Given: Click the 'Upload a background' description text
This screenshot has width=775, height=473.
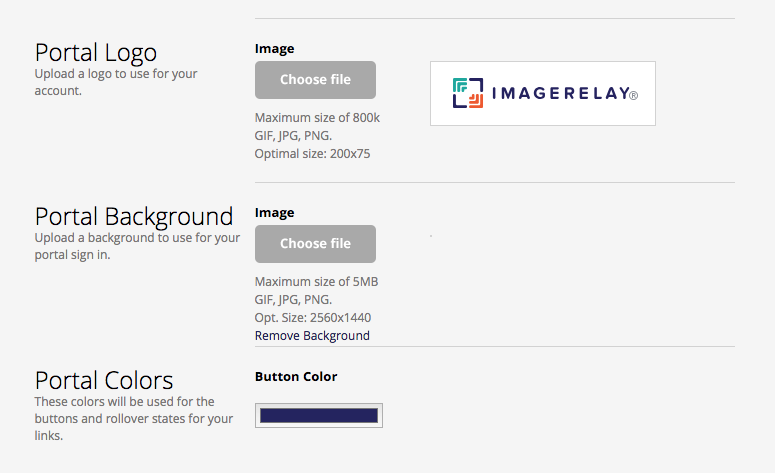Looking at the screenshot, I should 137,246.
